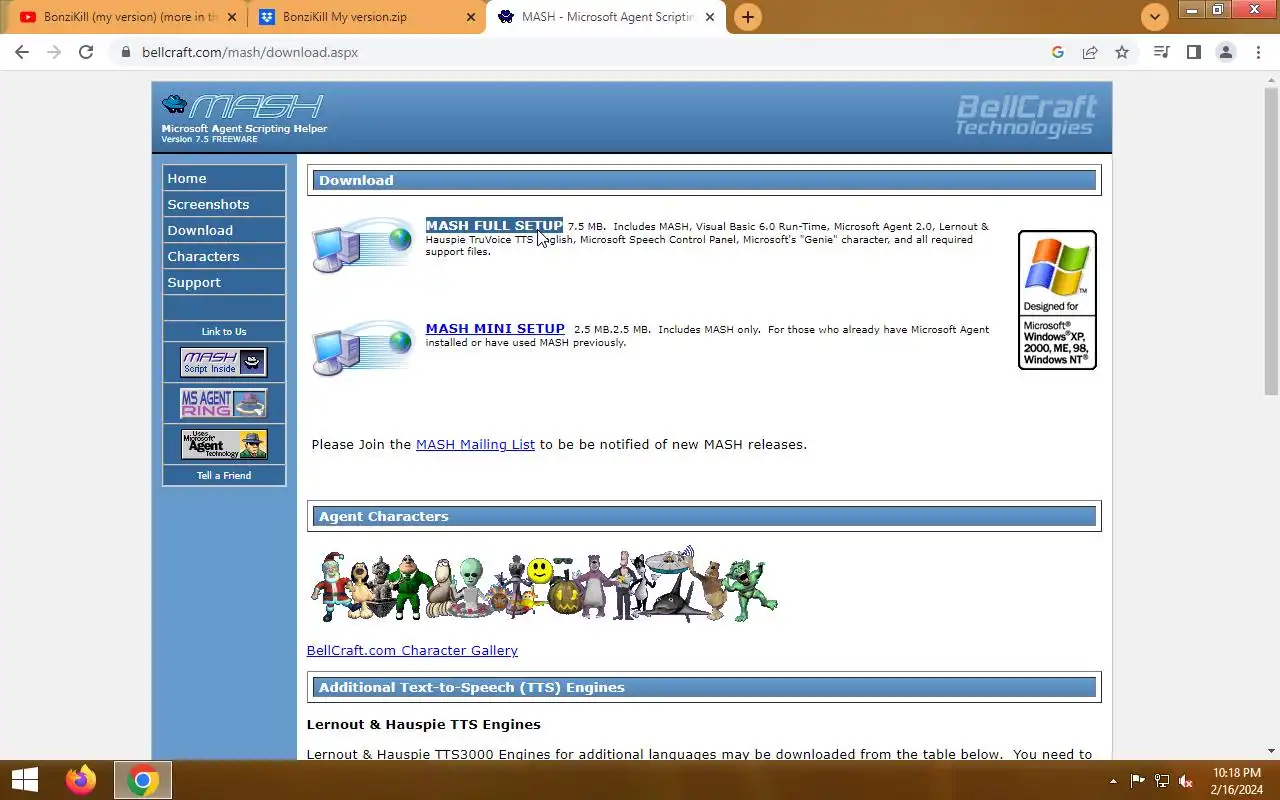
Task: Click the computer icon beside MASH FULL SETUP
Action: (362, 246)
